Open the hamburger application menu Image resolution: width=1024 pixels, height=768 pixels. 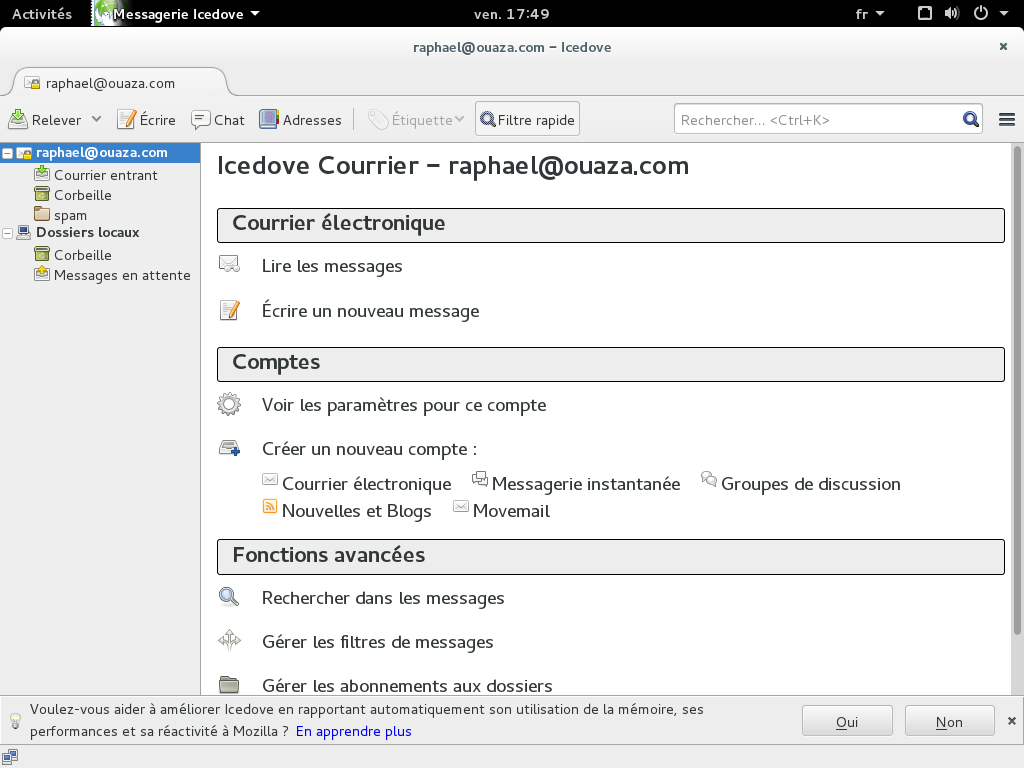click(x=1006, y=120)
